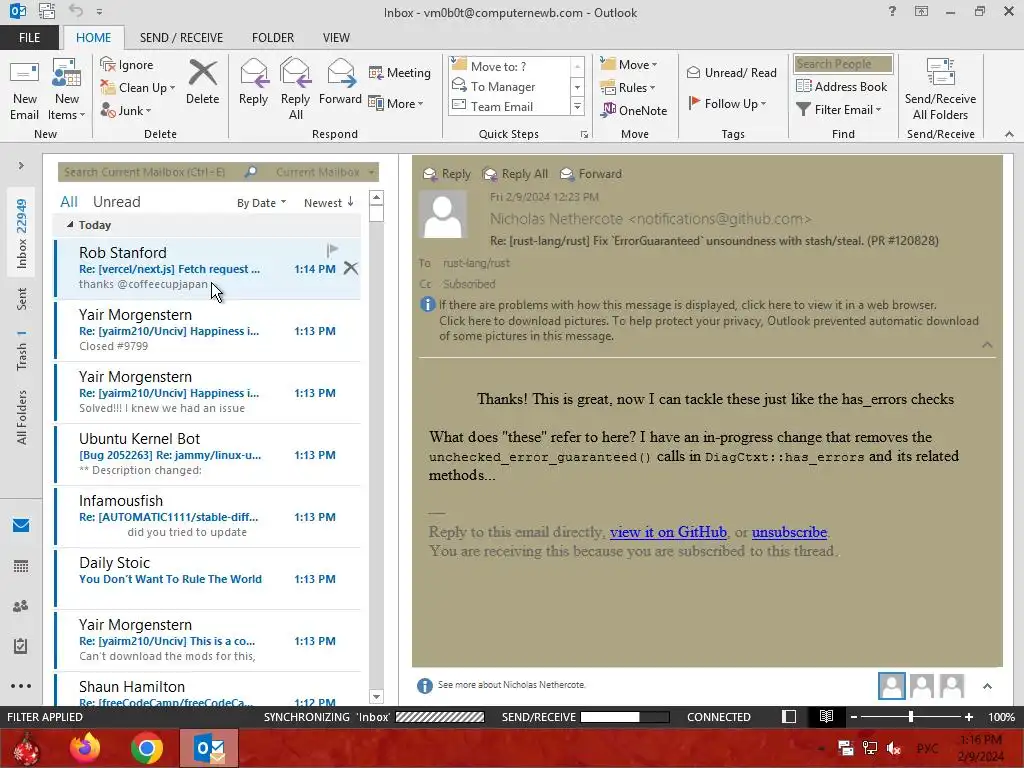Click the ribbon Forward button
This screenshot has width=1024, height=768.
pyautogui.click(x=340, y=82)
